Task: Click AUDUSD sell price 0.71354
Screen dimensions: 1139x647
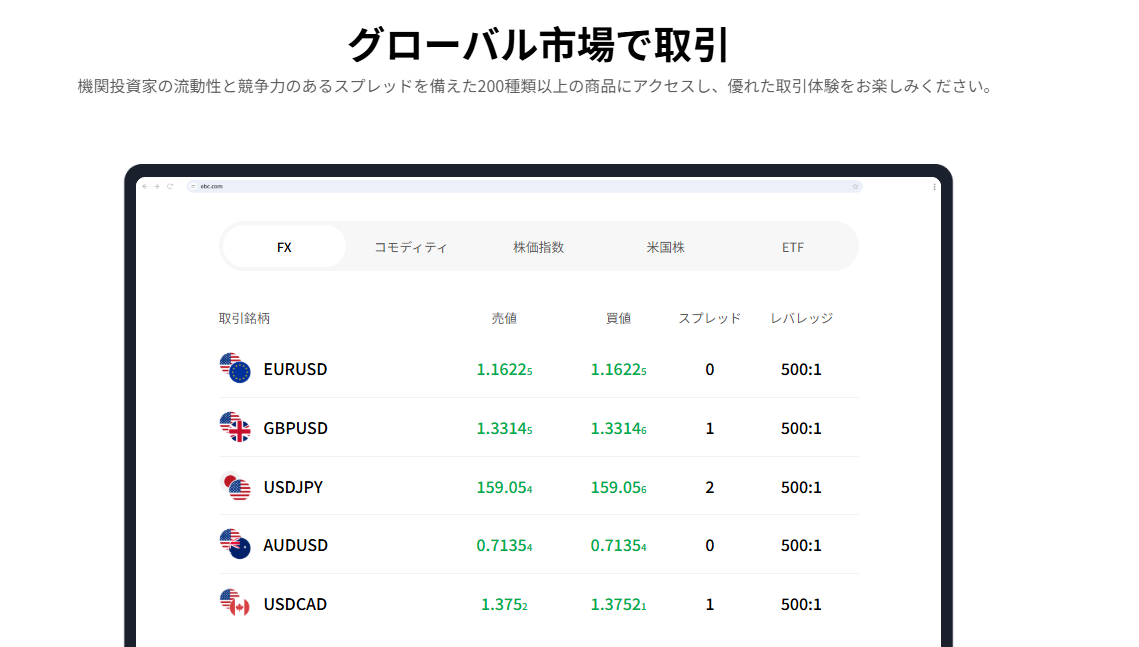Action: tap(504, 545)
